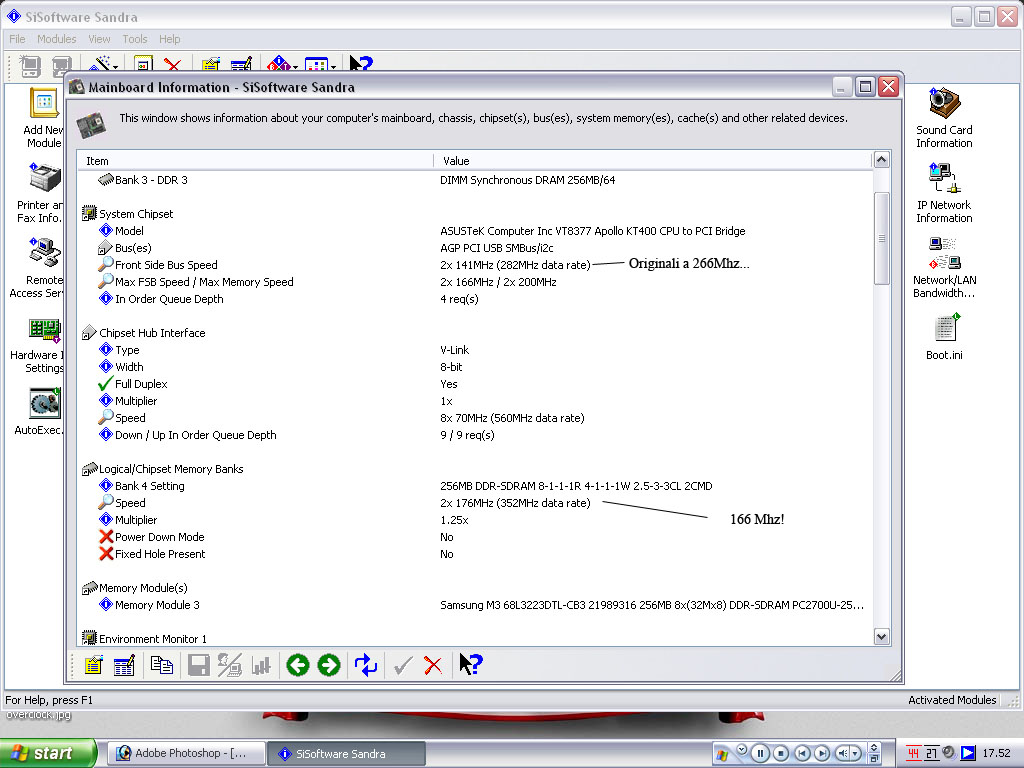Switch to Adobe Photoshop in taskbar

[x=186, y=754]
